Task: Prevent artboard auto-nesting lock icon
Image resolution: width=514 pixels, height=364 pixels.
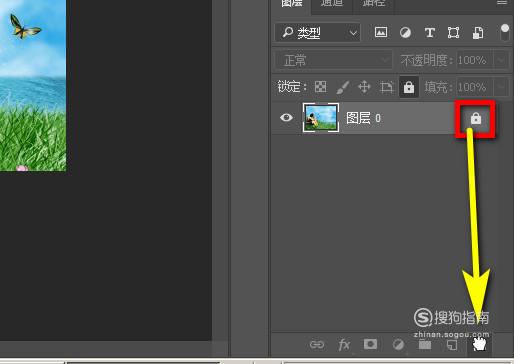Action: pyautogui.click(x=386, y=87)
